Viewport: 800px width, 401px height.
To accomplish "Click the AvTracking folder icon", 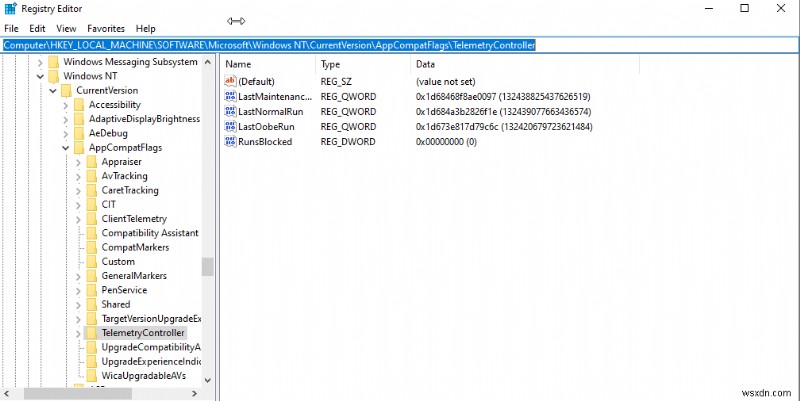I will 92,176.
